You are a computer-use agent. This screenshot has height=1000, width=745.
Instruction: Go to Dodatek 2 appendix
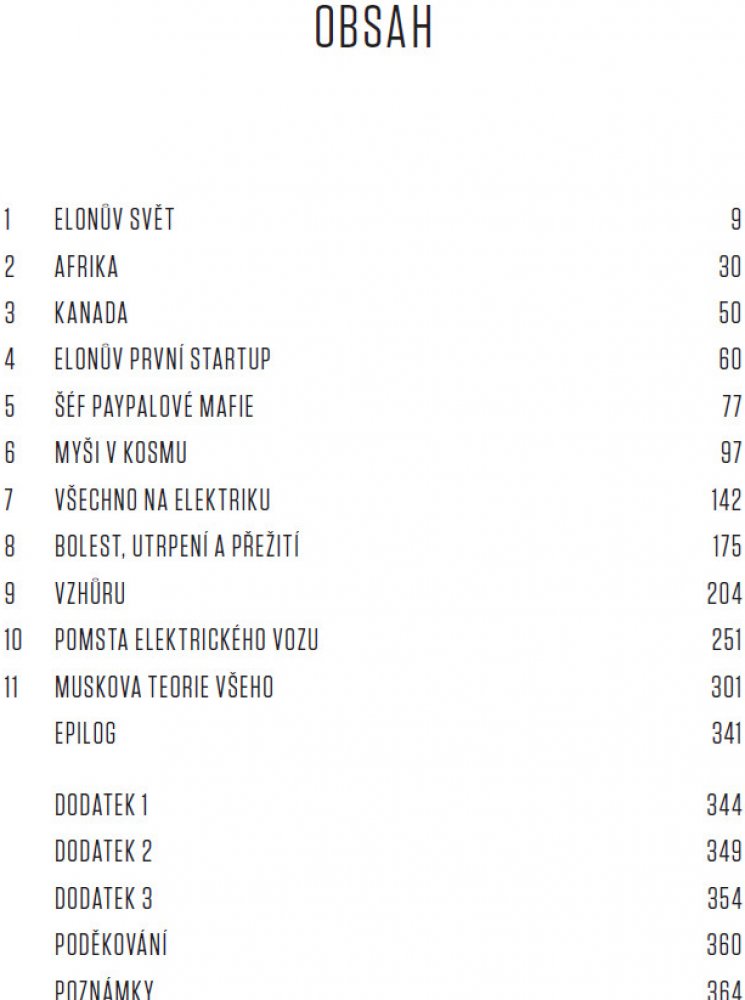(x=103, y=851)
